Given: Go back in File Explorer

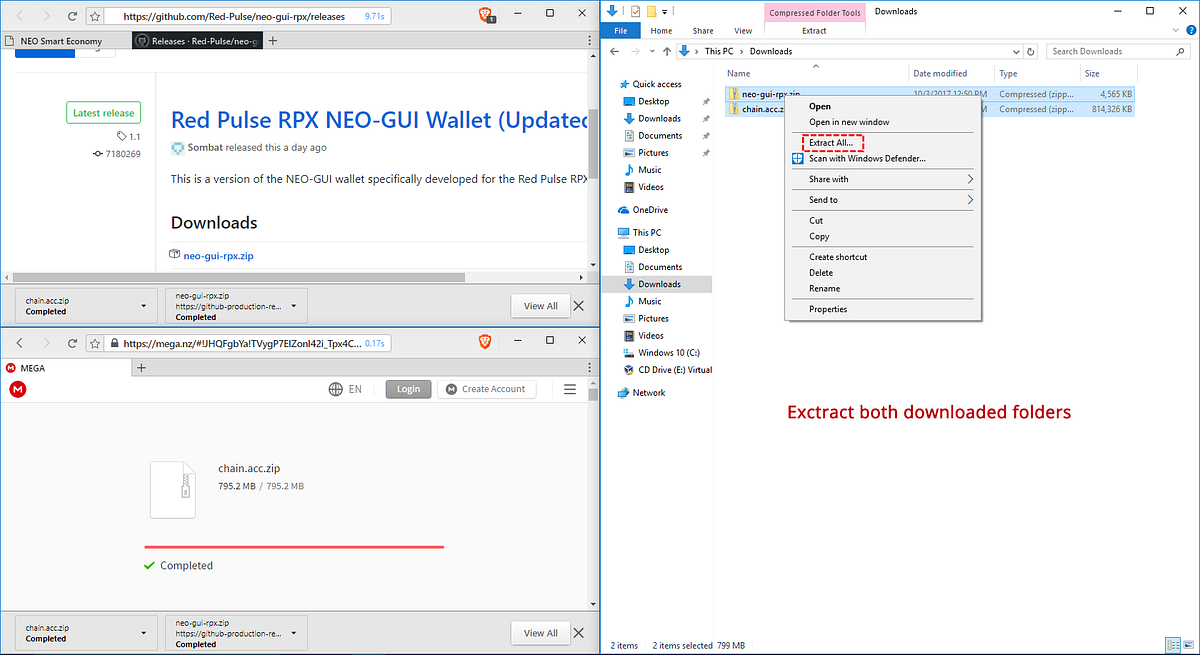Looking at the screenshot, I should point(615,51).
